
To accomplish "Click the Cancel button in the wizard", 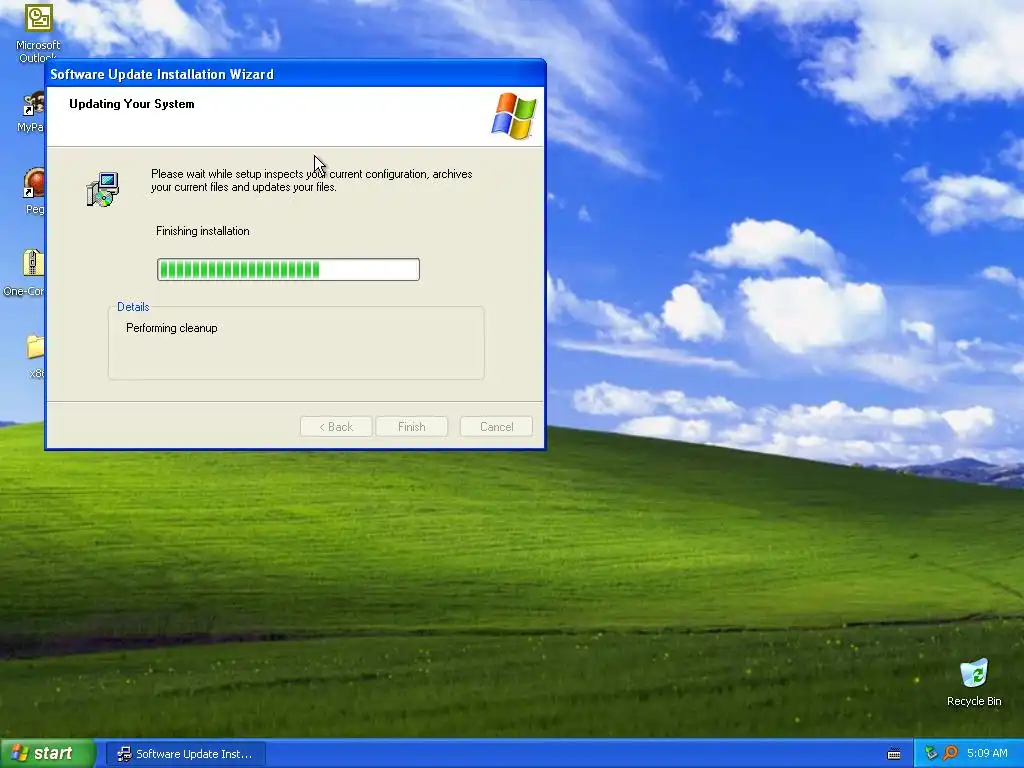I will click(x=496, y=426).
